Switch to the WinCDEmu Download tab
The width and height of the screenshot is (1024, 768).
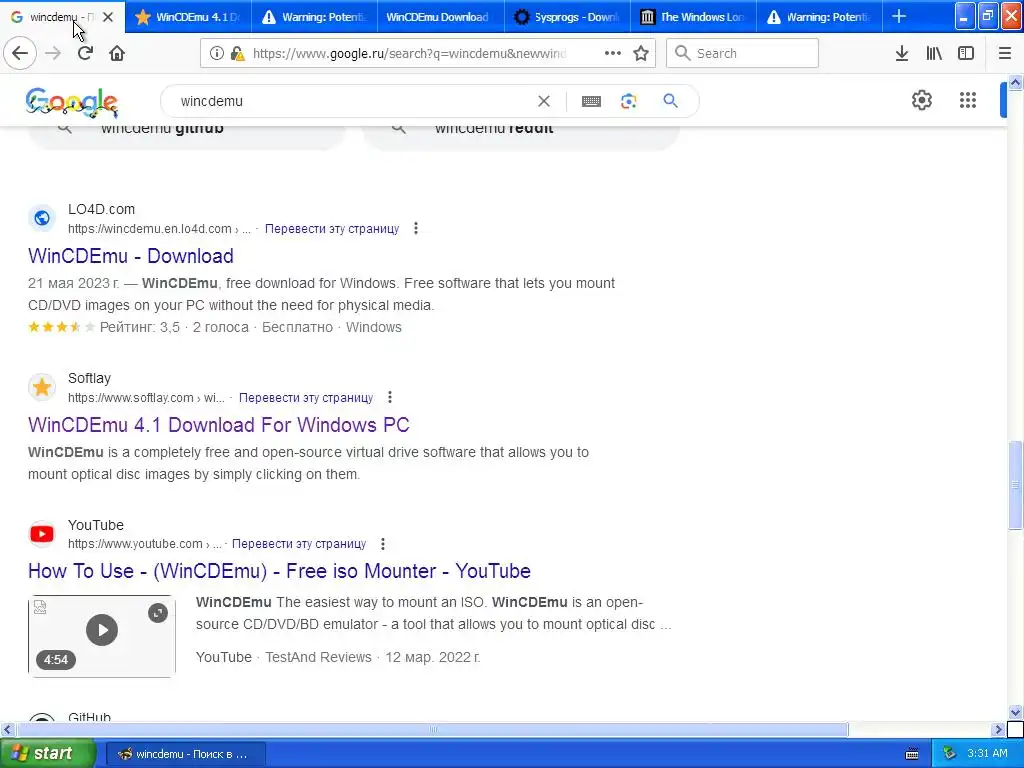(x=440, y=17)
